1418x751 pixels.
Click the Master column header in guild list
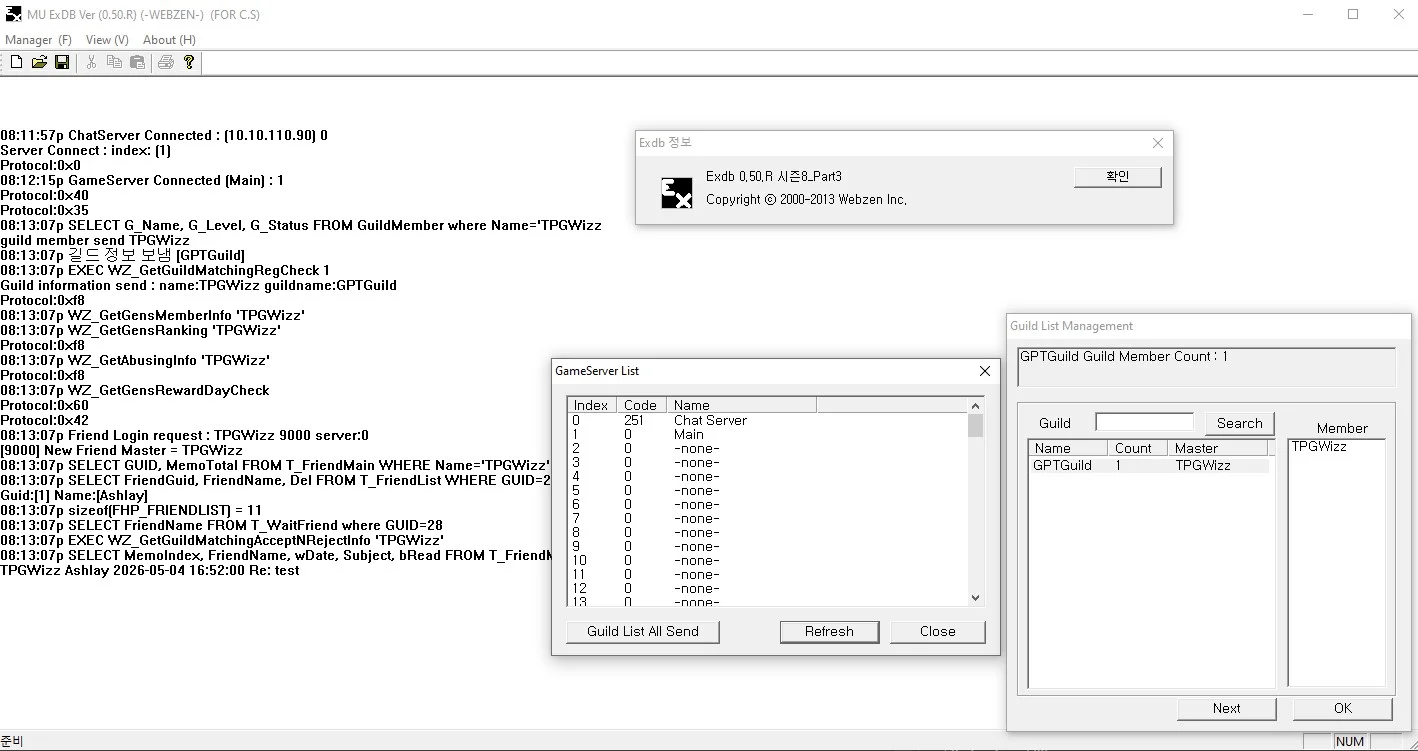1218,448
